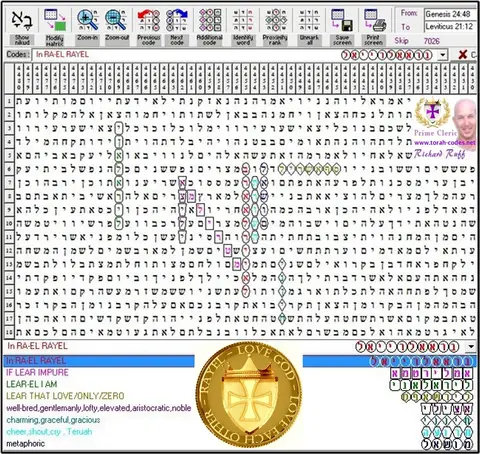Screen dimensions: 480x454
Task: Click the Save screen icon
Action: [x=342, y=20]
